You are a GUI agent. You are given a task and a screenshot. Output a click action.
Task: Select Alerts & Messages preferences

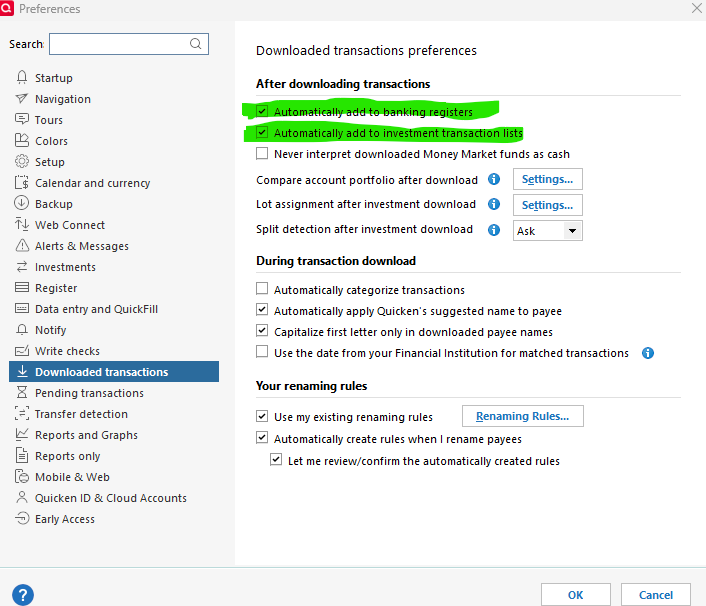(82, 246)
